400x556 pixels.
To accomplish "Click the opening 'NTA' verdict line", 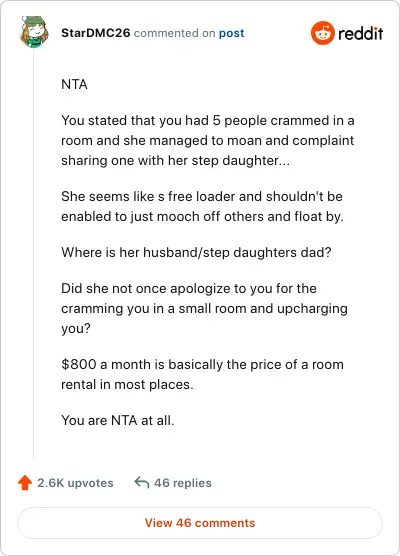I will pyautogui.click(x=74, y=84).
